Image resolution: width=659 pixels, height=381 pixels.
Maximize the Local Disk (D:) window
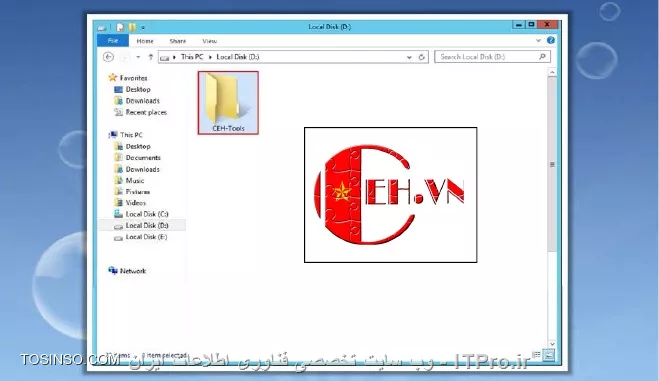[531, 25]
